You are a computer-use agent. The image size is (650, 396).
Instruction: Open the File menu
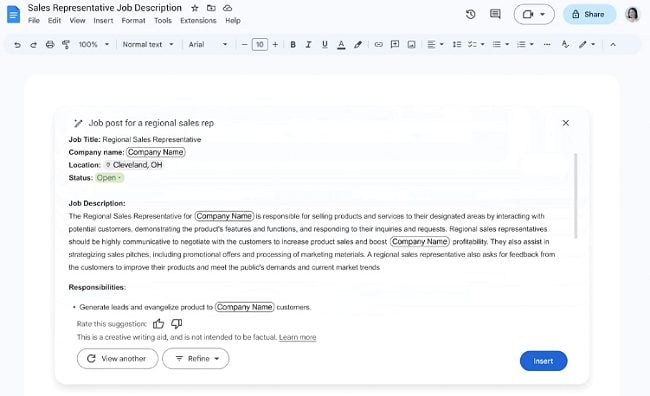[x=34, y=20]
